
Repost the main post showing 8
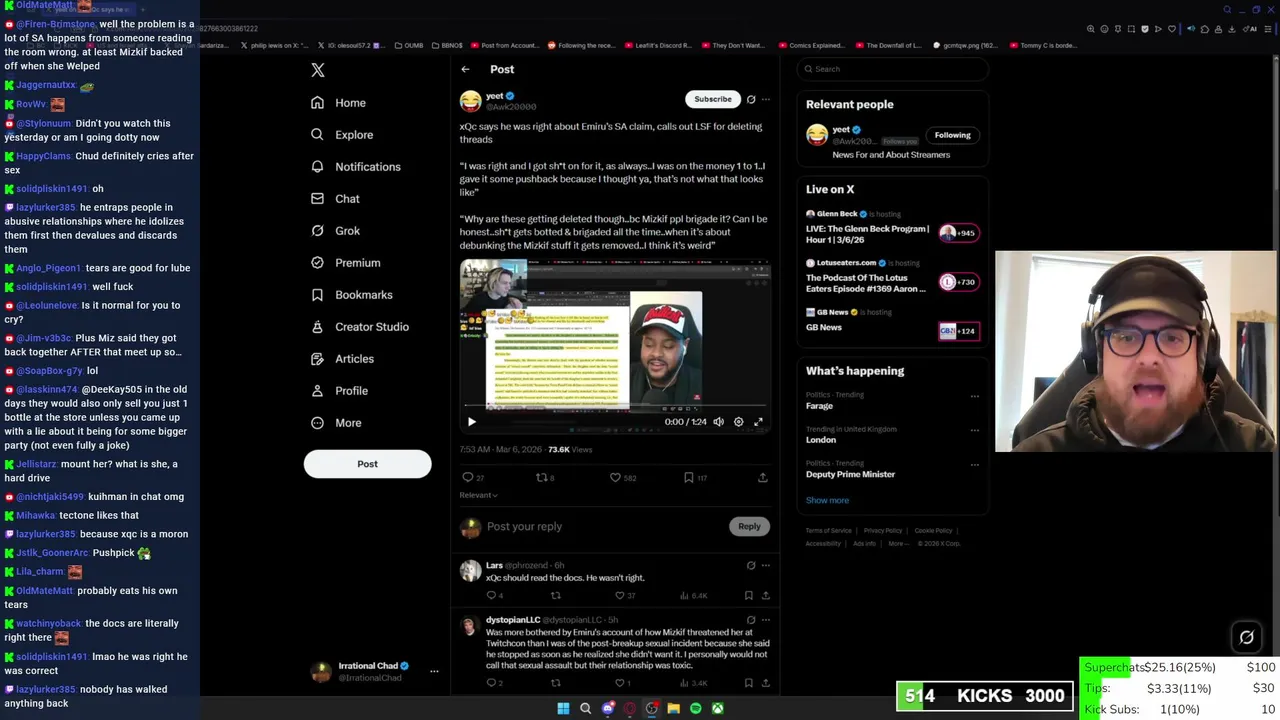pyautogui.click(x=545, y=478)
